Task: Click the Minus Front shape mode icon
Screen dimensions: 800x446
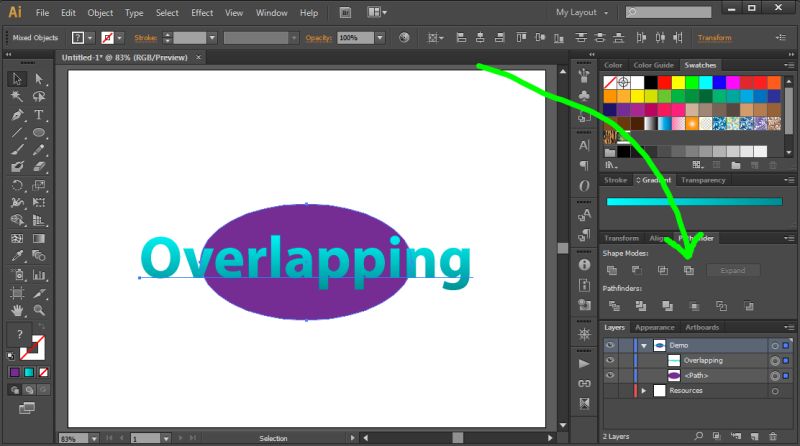Action: tap(637, 270)
